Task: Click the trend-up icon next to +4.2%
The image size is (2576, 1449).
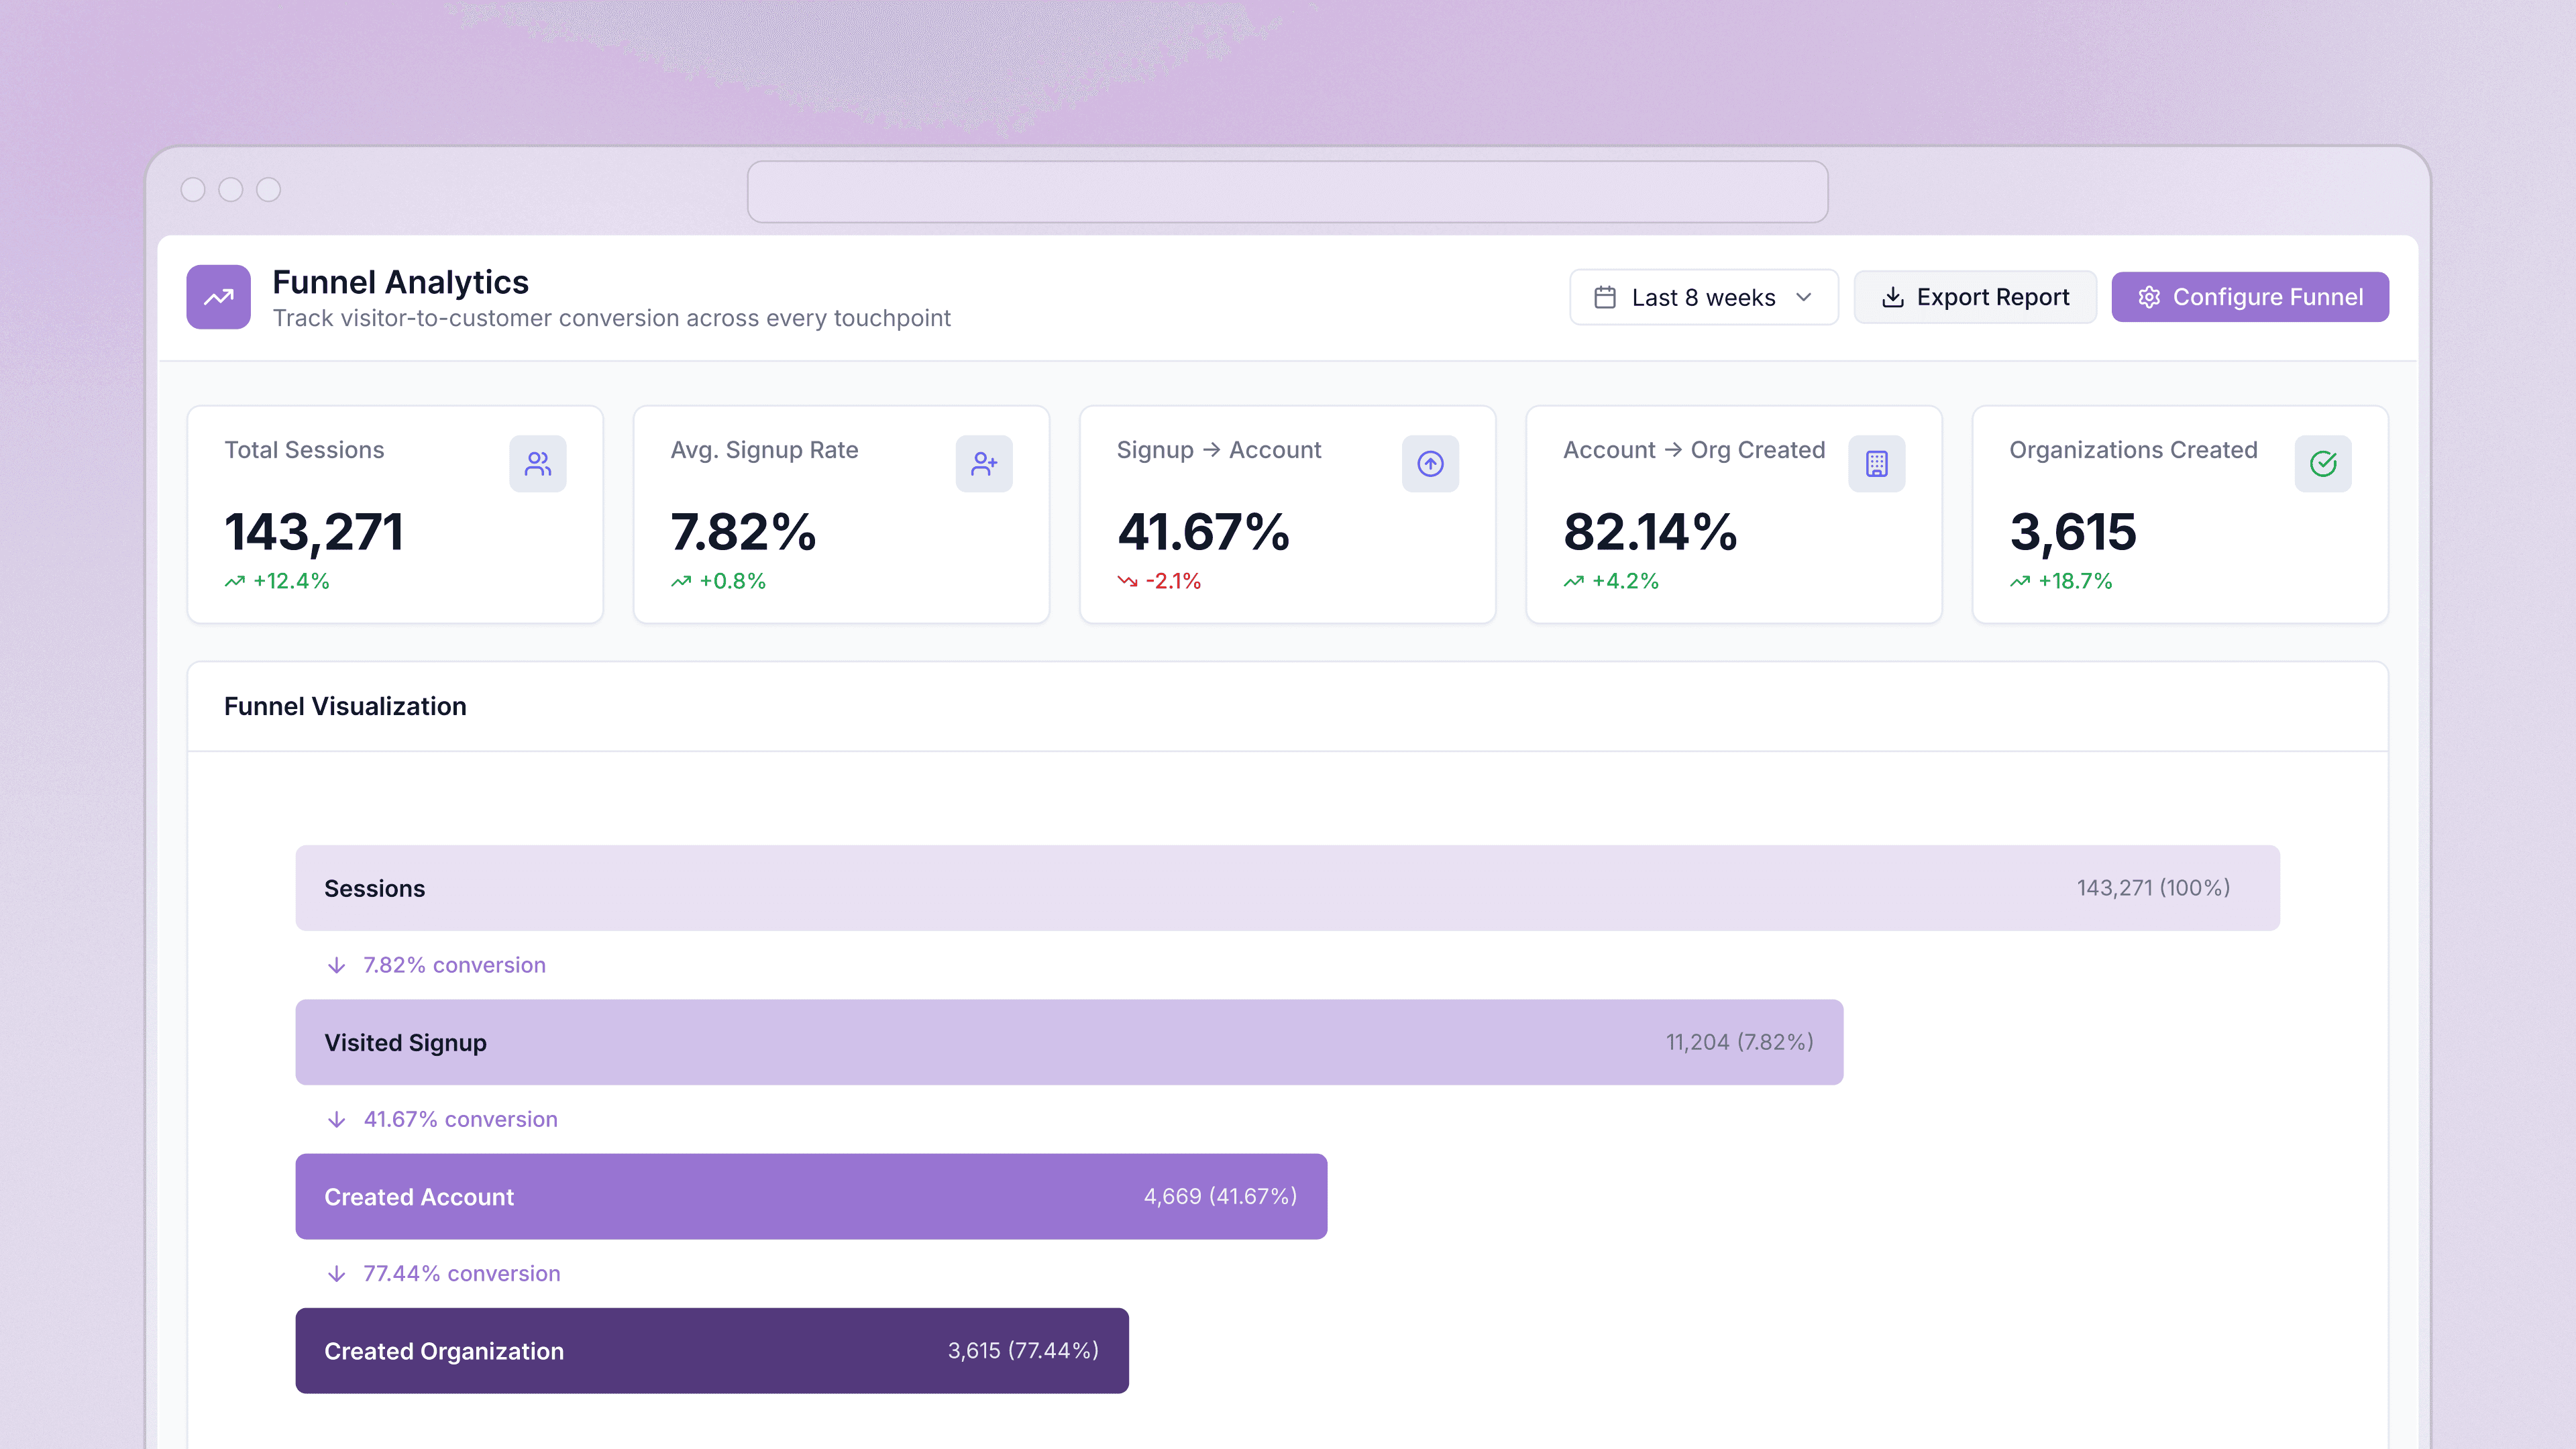Action: pyautogui.click(x=1573, y=581)
